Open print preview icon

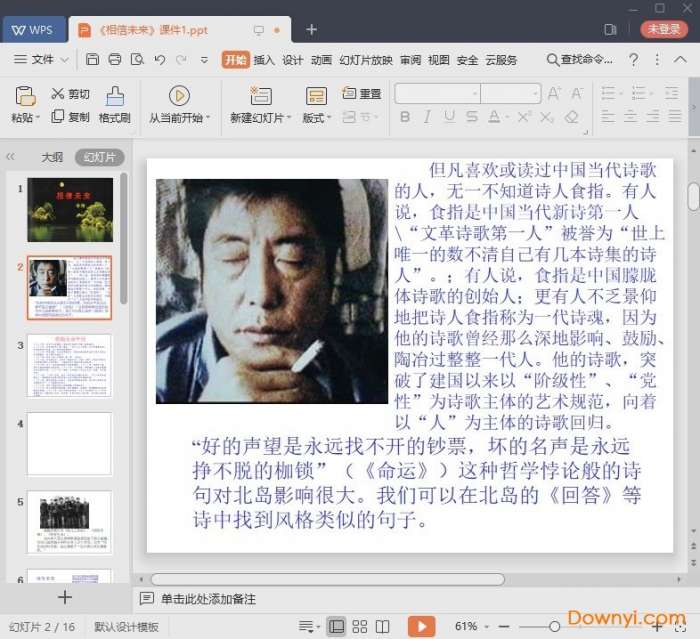coord(137,59)
